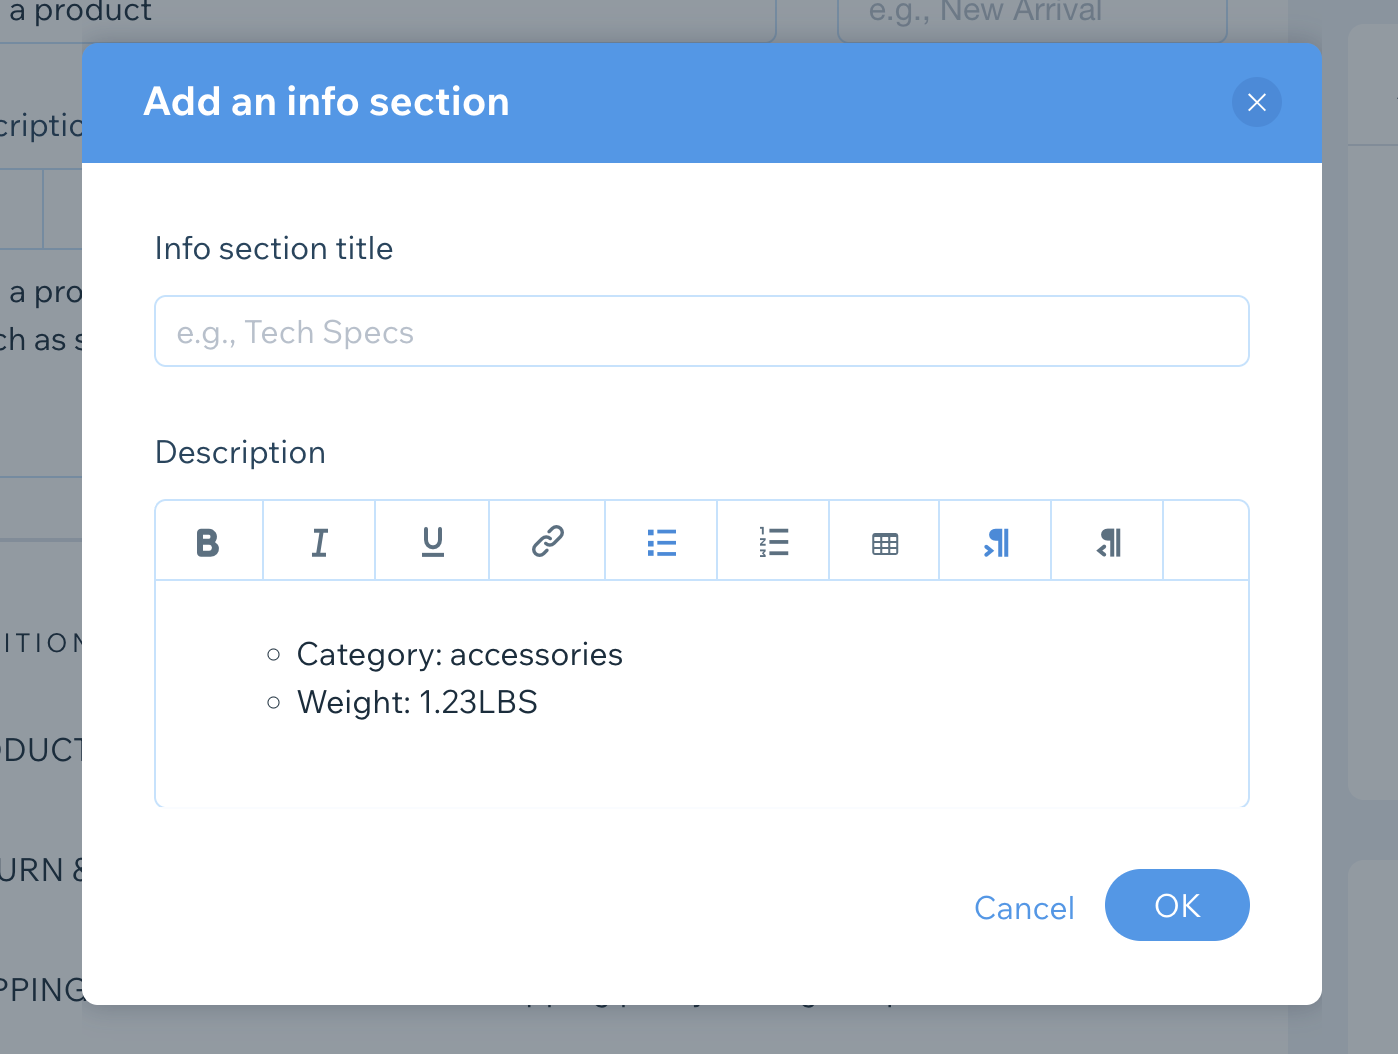The height and width of the screenshot is (1054, 1398).
Task: Underline the description text
Action: (x=432, y=542)
